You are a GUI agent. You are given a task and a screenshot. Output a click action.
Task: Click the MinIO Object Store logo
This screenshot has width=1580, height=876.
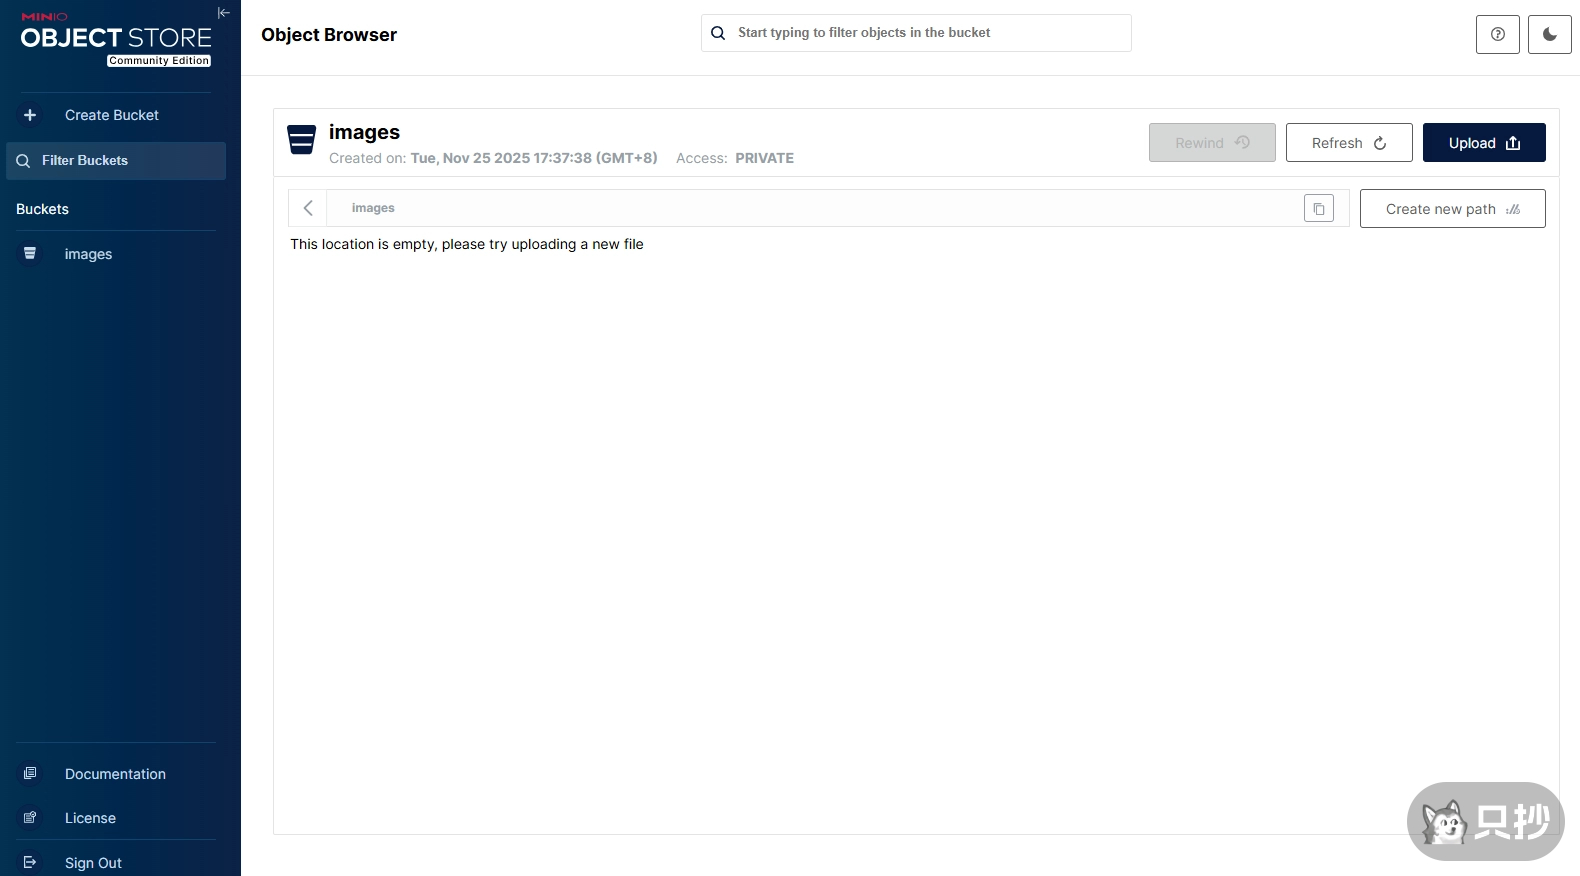[116, 40]
